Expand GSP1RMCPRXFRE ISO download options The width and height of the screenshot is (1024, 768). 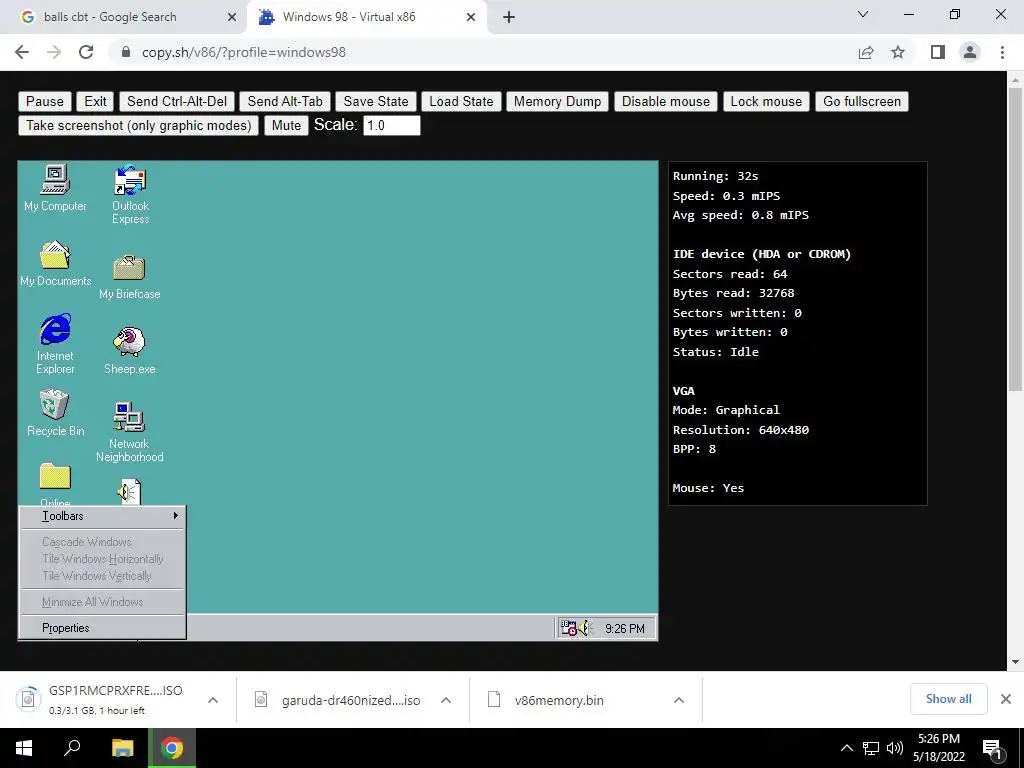pyautogui.click(x=213, y=700)
